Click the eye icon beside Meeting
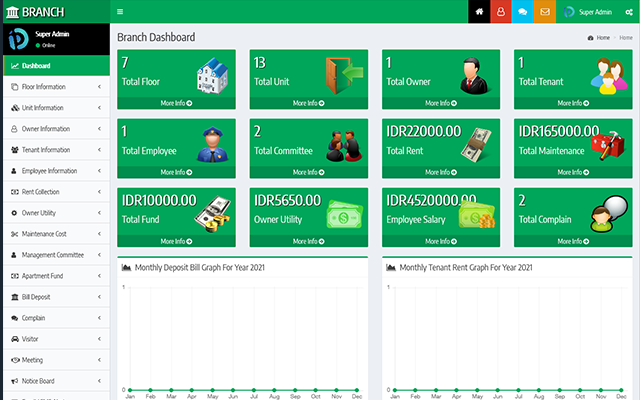The height and width of the screenshot is (400, 640). [15, 360]
